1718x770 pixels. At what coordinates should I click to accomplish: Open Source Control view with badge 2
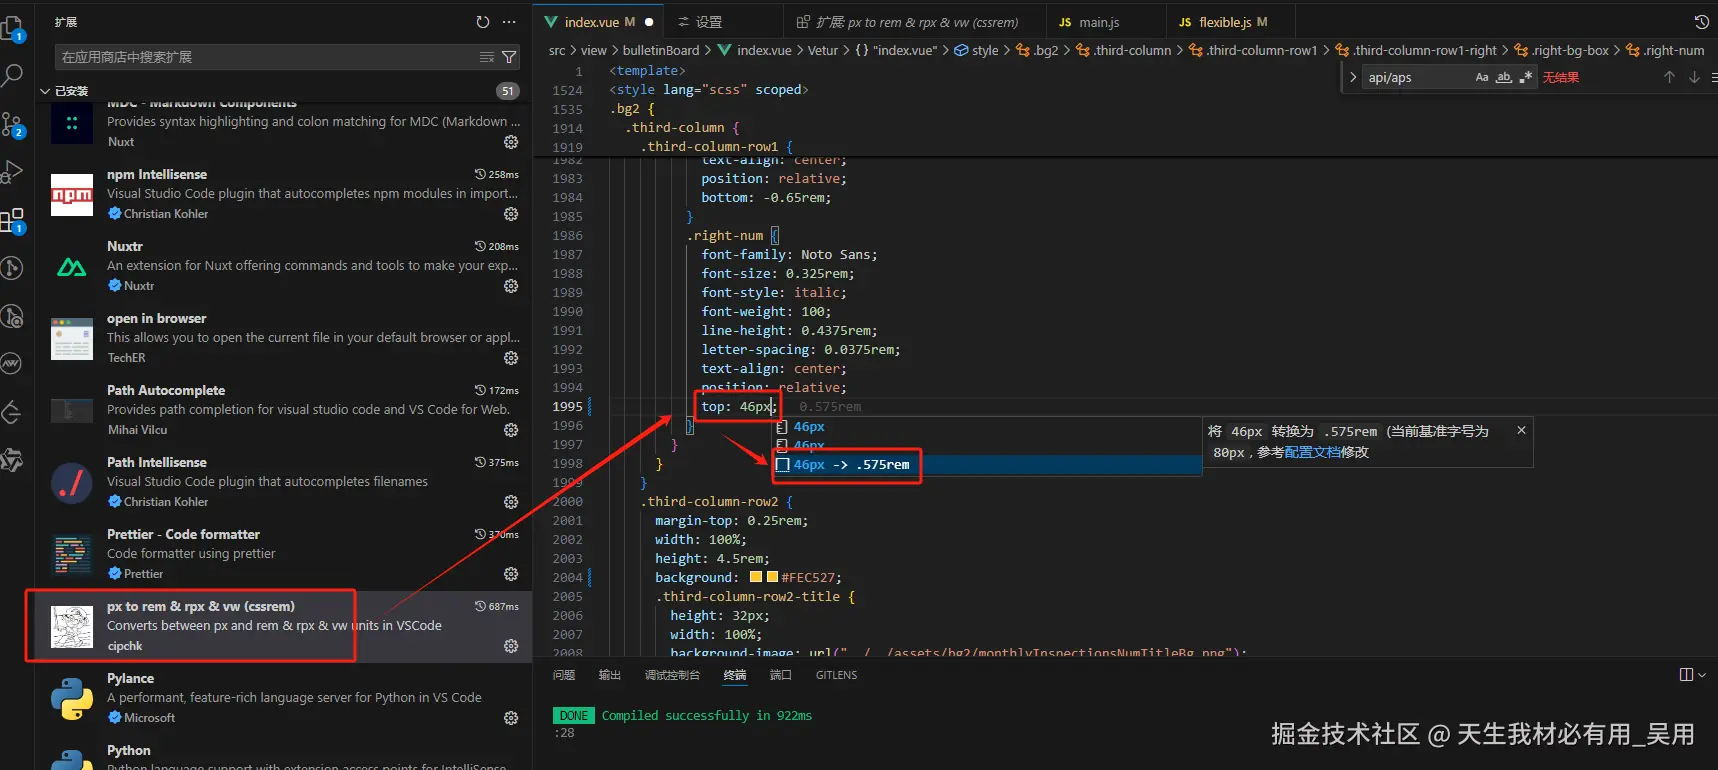12,124
